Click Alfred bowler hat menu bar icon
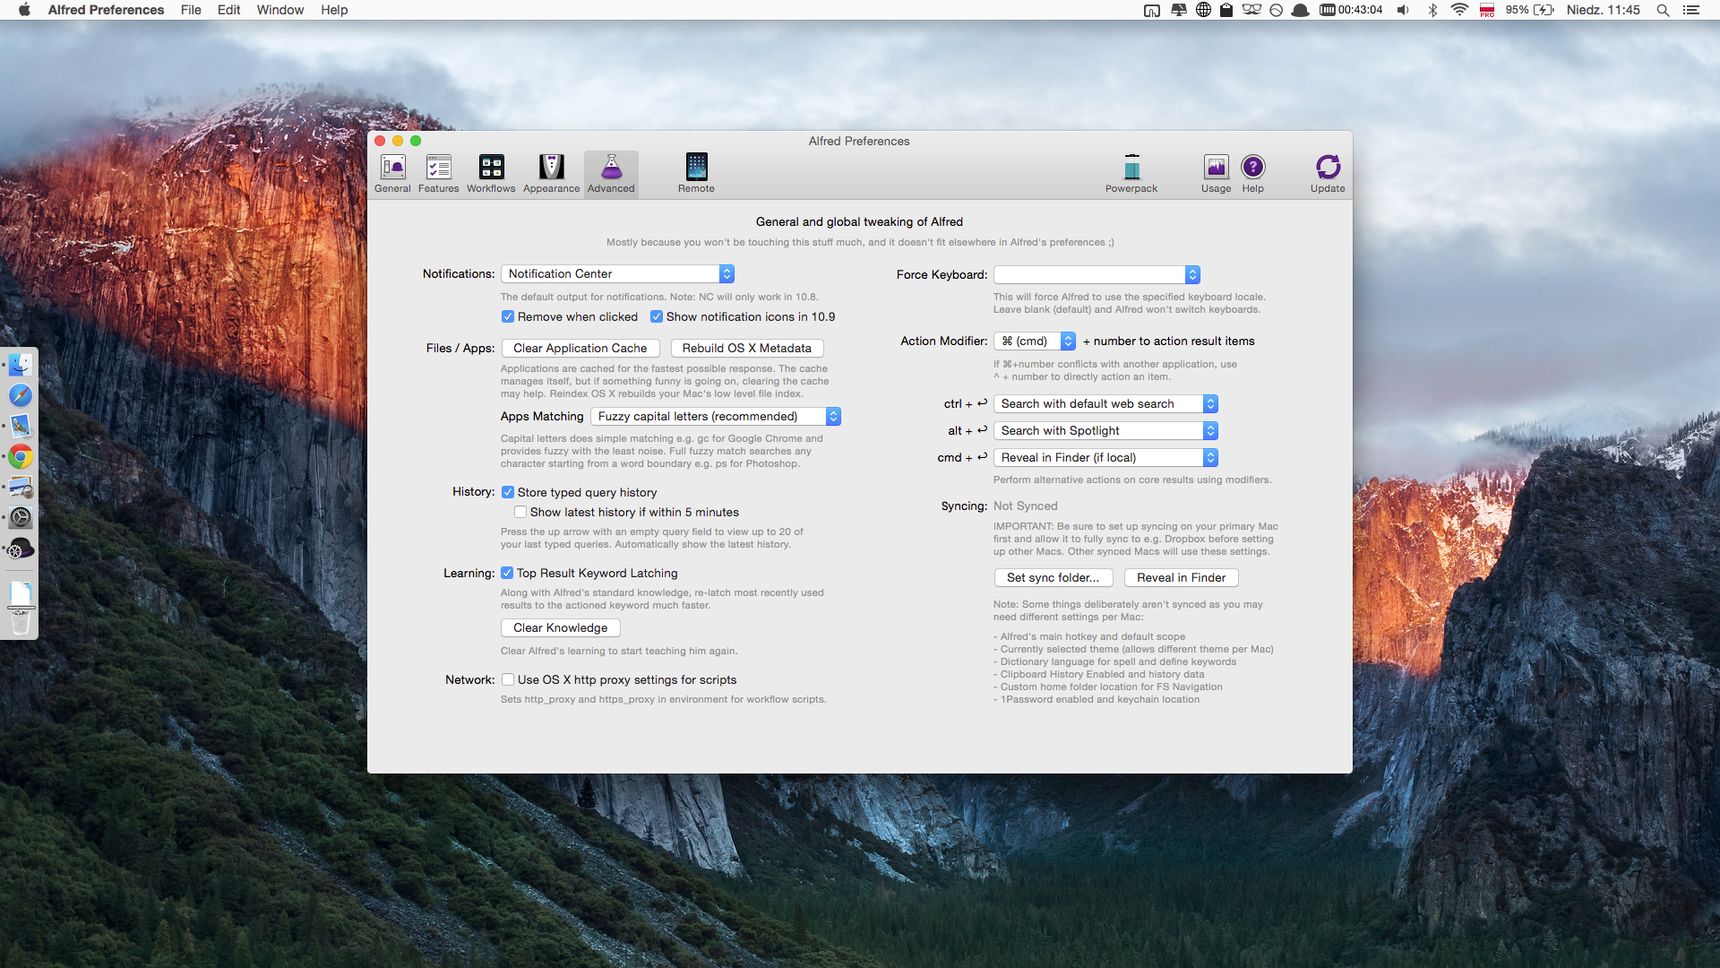1720x968 pixels. pyautogui.click(x=1301, y=10)
